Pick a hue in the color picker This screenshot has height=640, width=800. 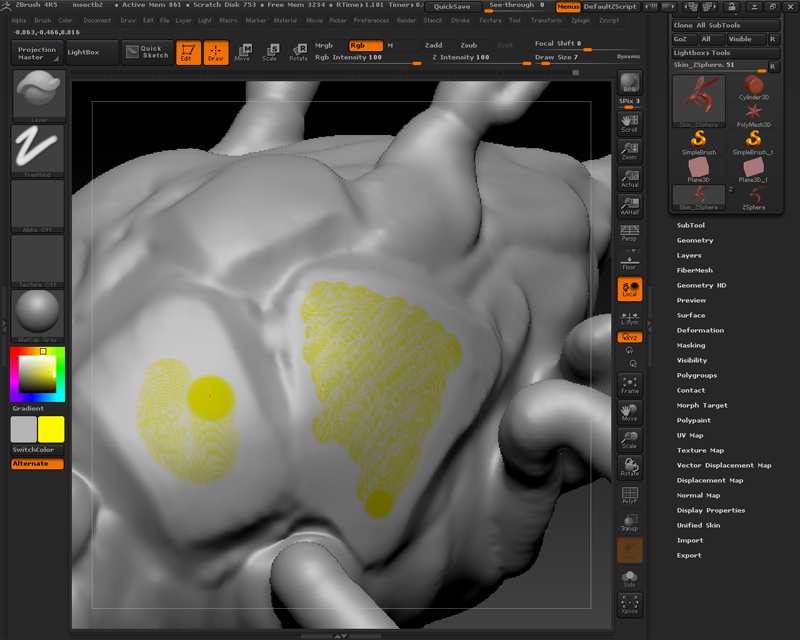point(37,374)
